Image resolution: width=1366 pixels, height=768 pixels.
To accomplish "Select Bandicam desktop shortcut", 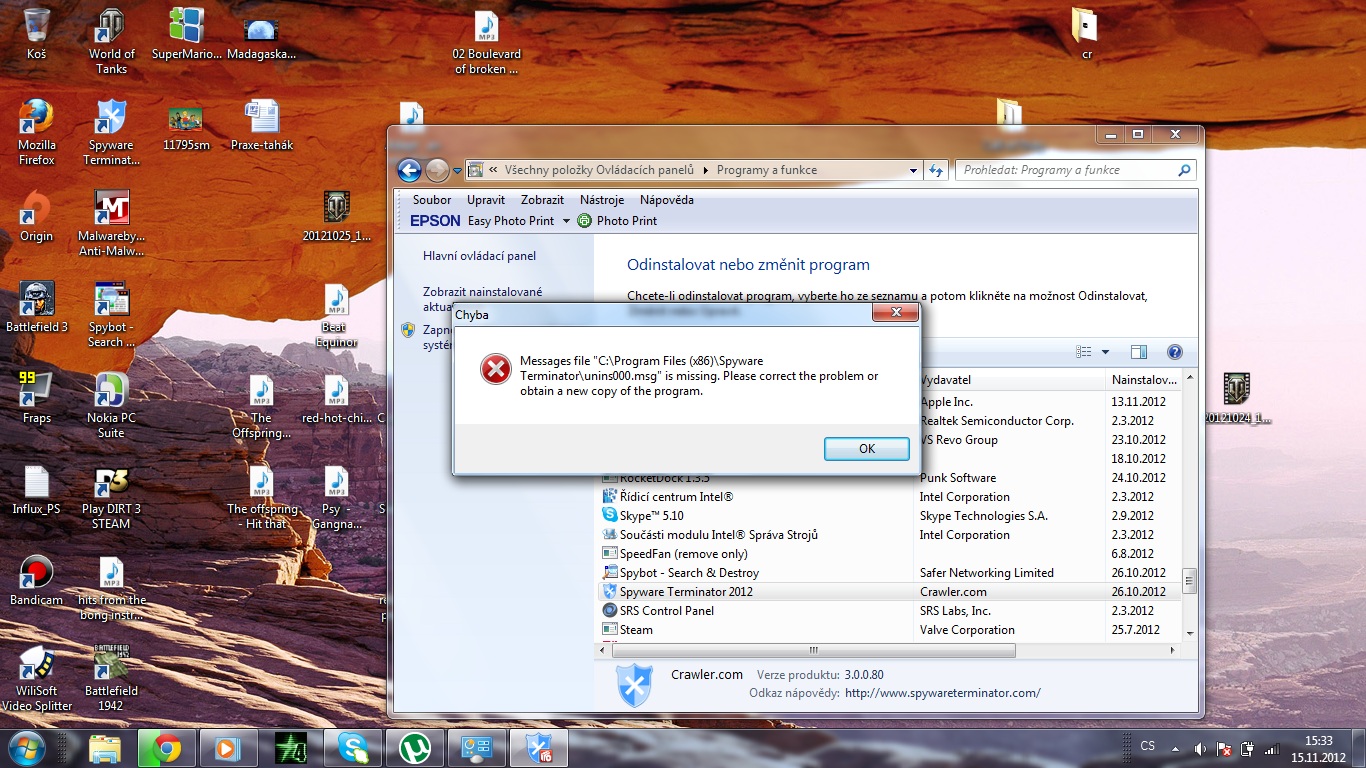I will click(36, 580).
